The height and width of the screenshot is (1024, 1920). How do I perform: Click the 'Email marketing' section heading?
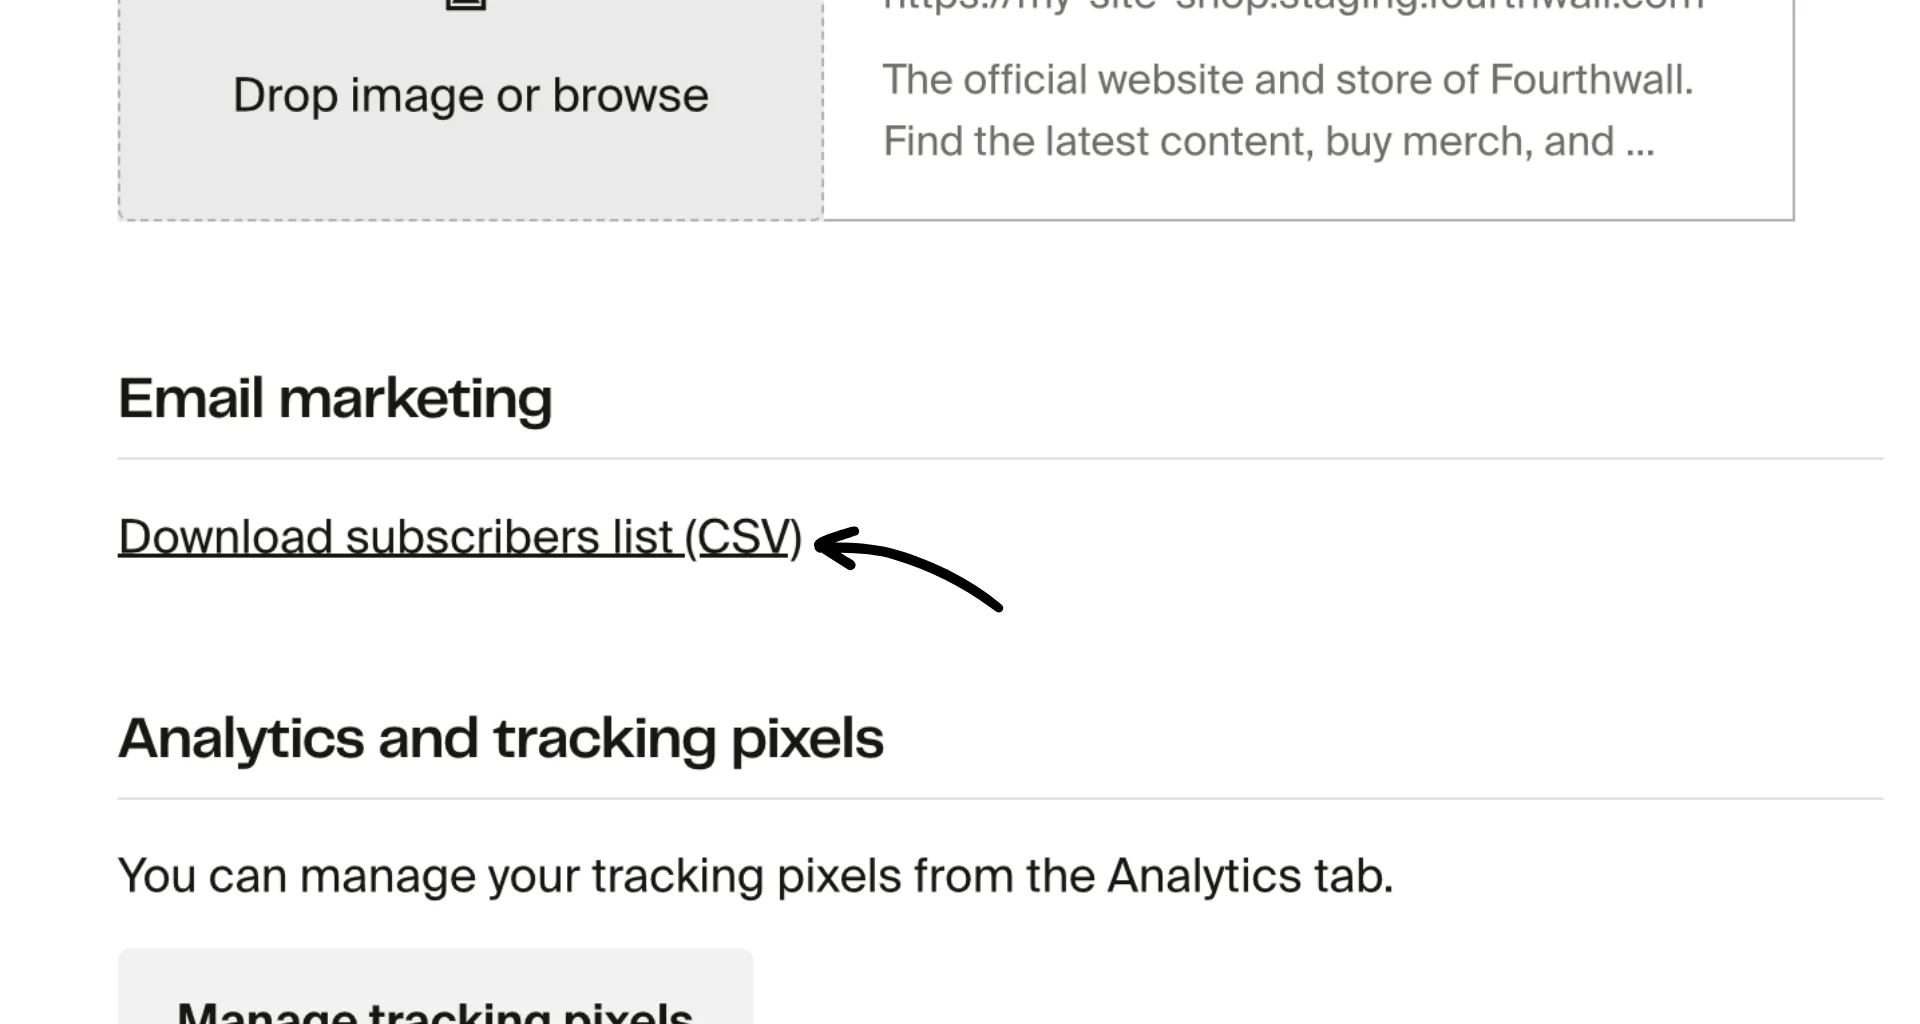point(336,397)
